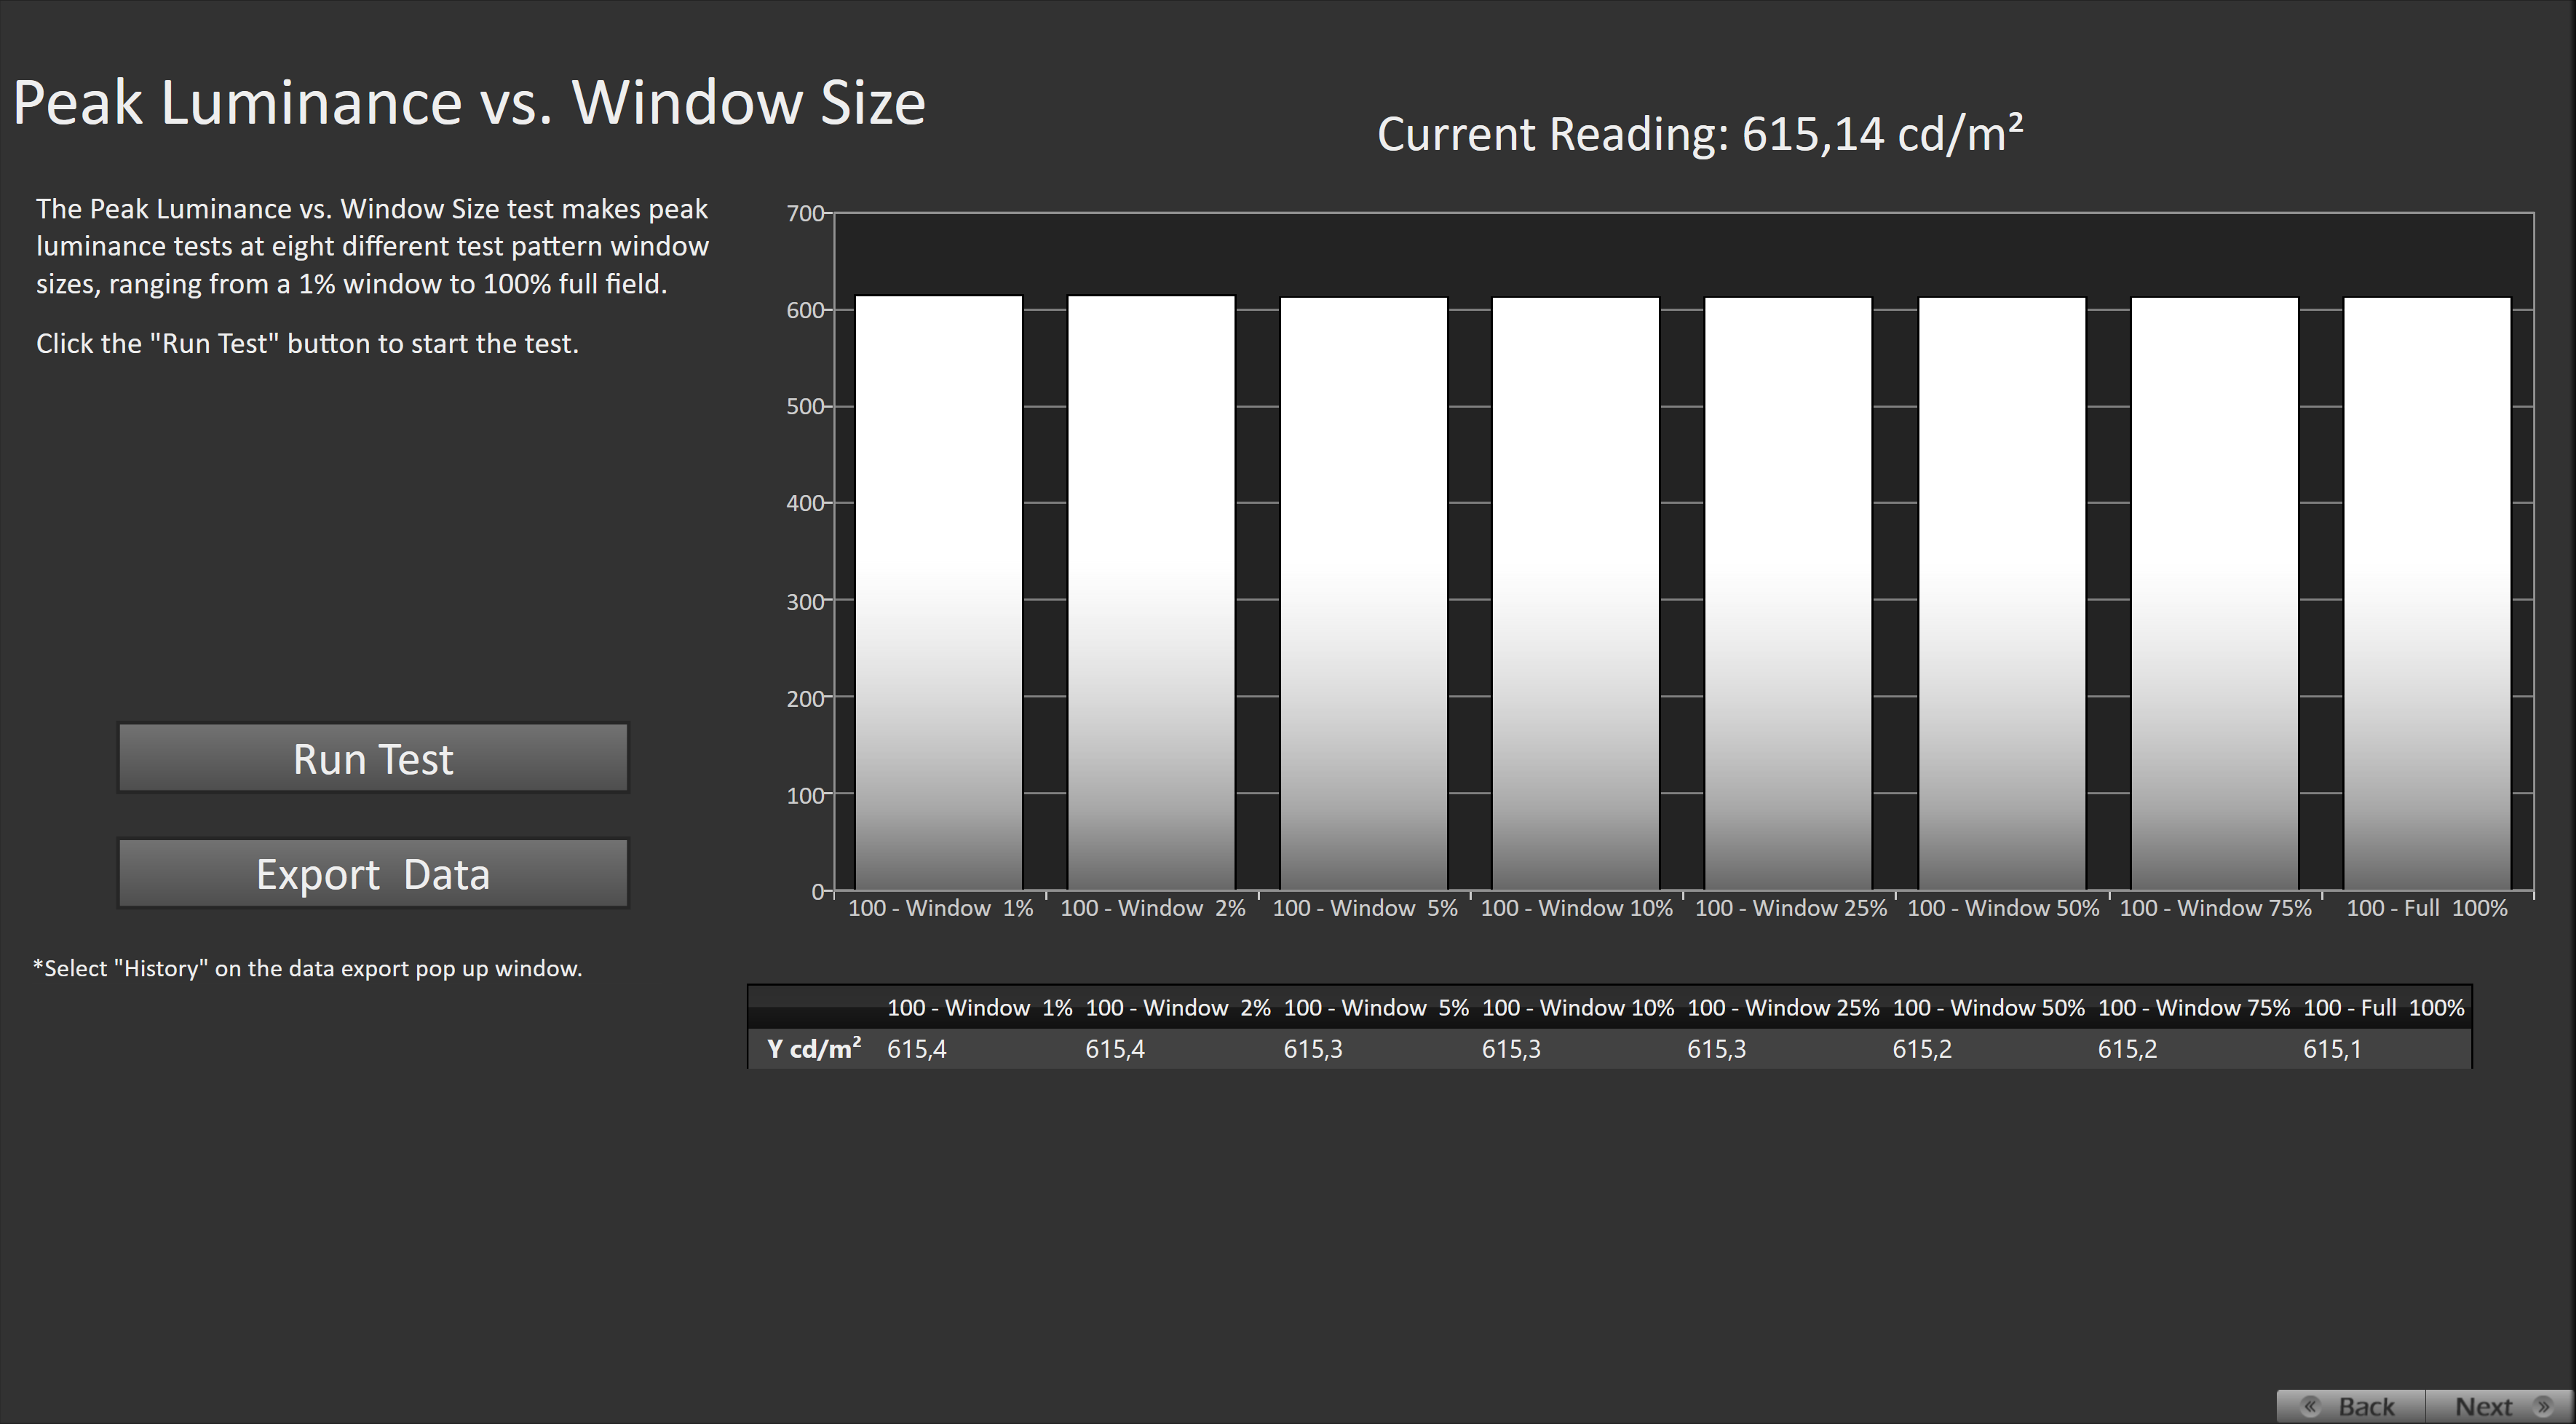Select the Window 75% bar in chart
This screenshot has width=2576, height=1424.
(x=2215, y=593)
